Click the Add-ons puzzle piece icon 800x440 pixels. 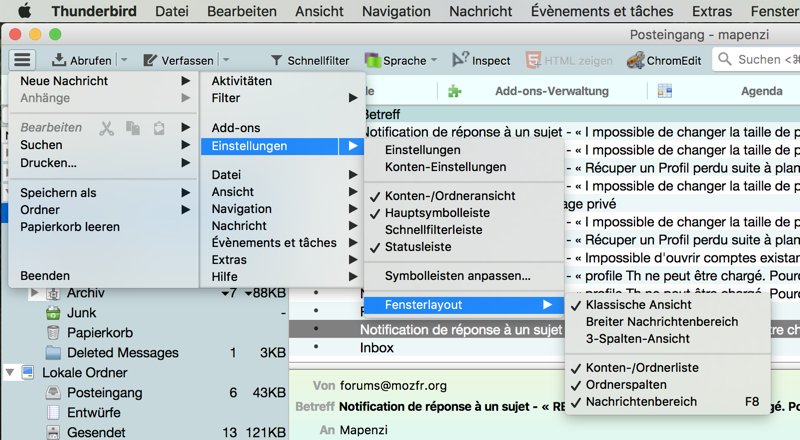(x=455, y=91)
